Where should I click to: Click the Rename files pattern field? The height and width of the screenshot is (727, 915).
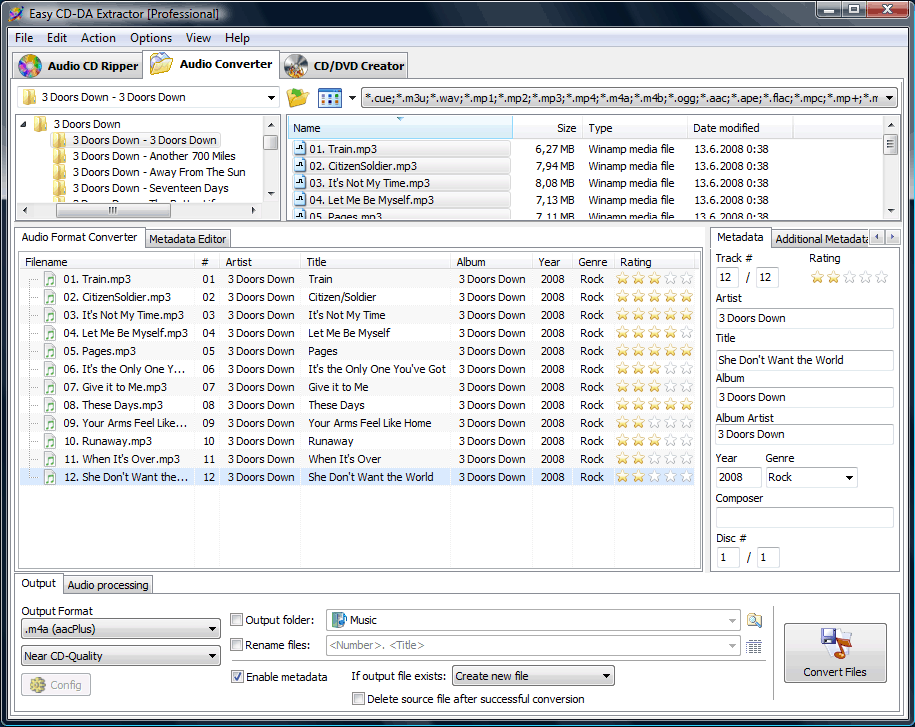[533, 645]
